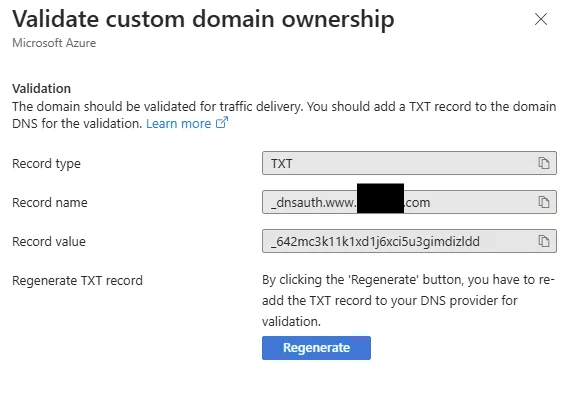
Task: Click the Record type label
Action: point(46,164)
